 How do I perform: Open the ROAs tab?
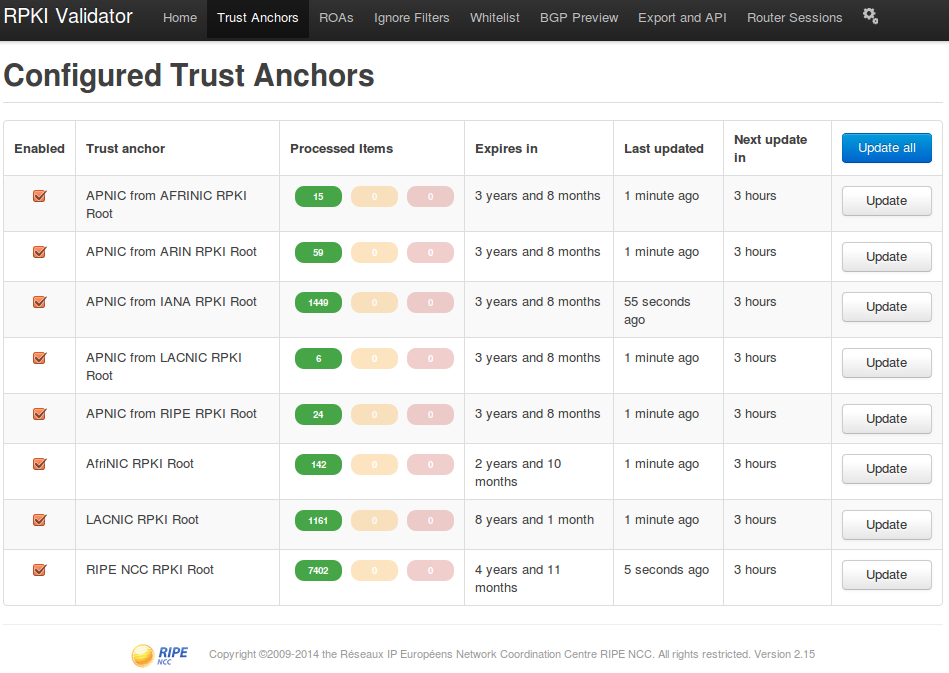[x=336, y=18]
